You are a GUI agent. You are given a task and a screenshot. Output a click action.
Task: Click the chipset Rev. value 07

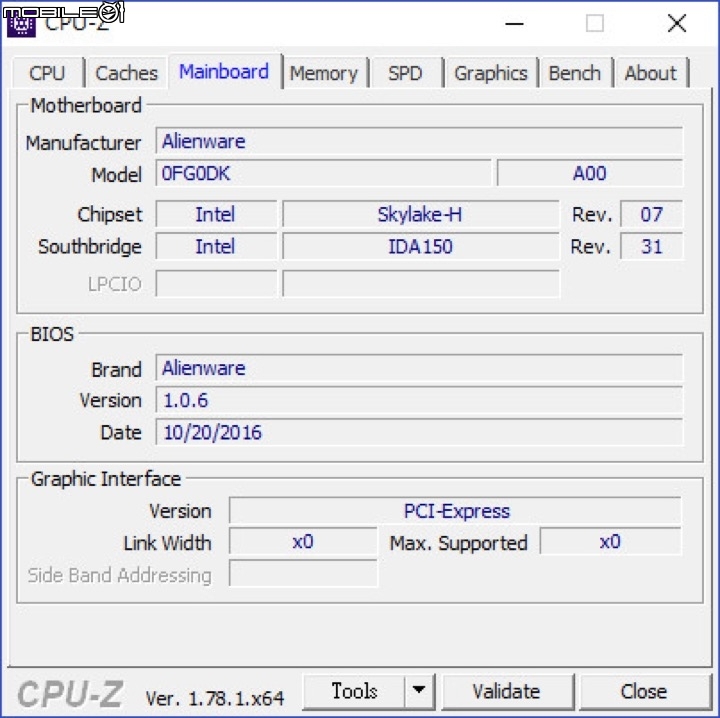(x=651, y=214)
